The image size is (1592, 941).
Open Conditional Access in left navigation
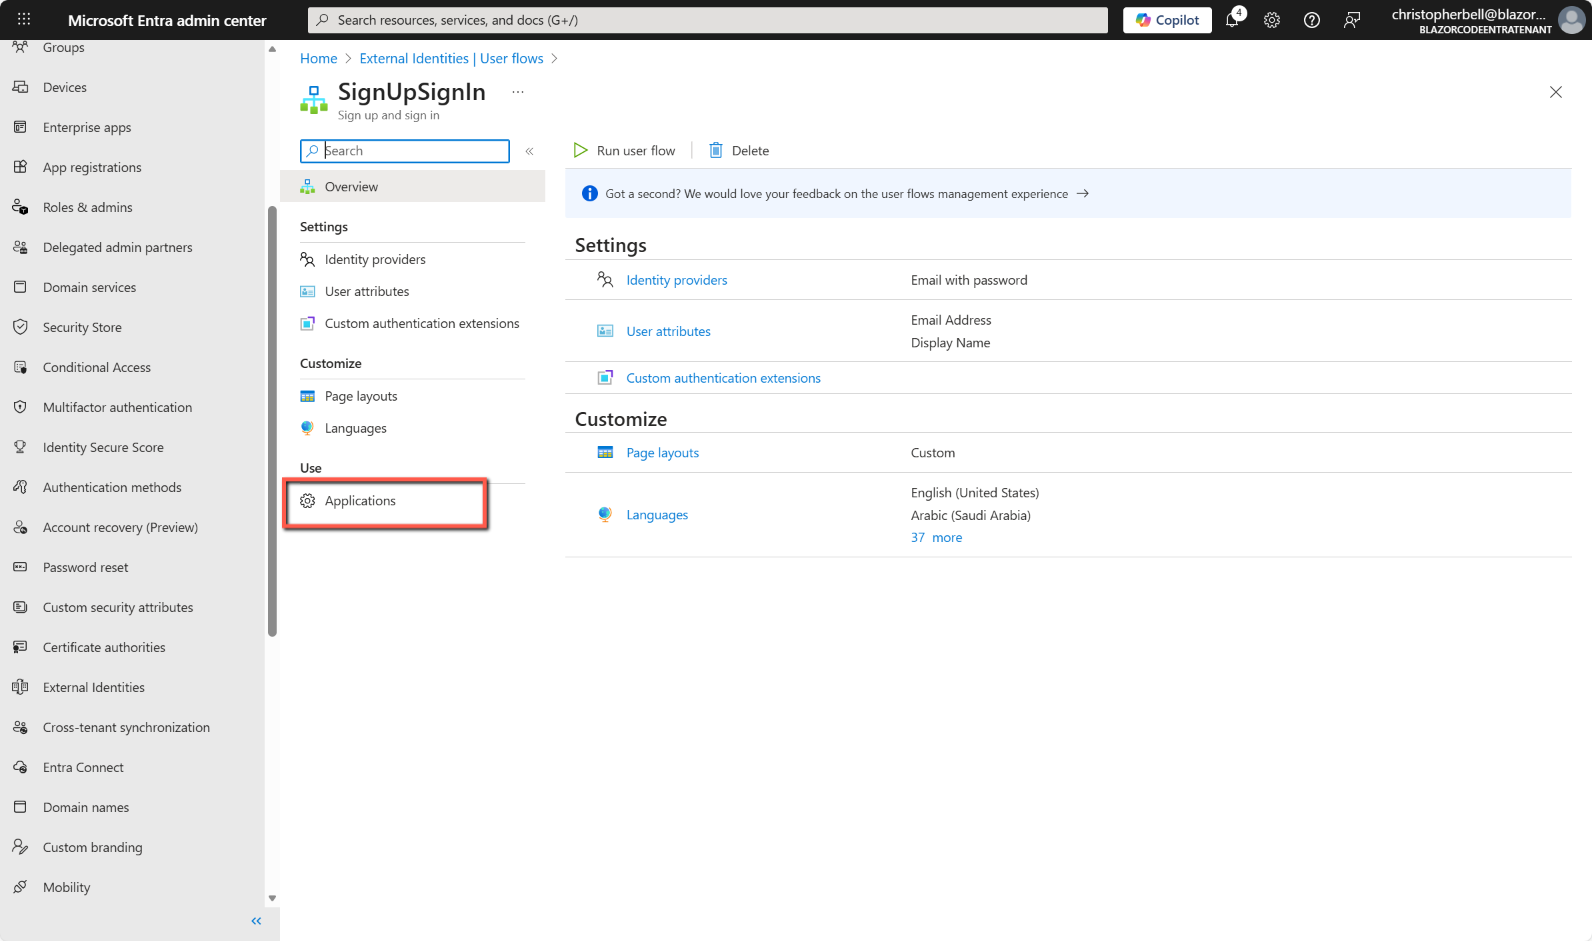[x=97, y=368]
